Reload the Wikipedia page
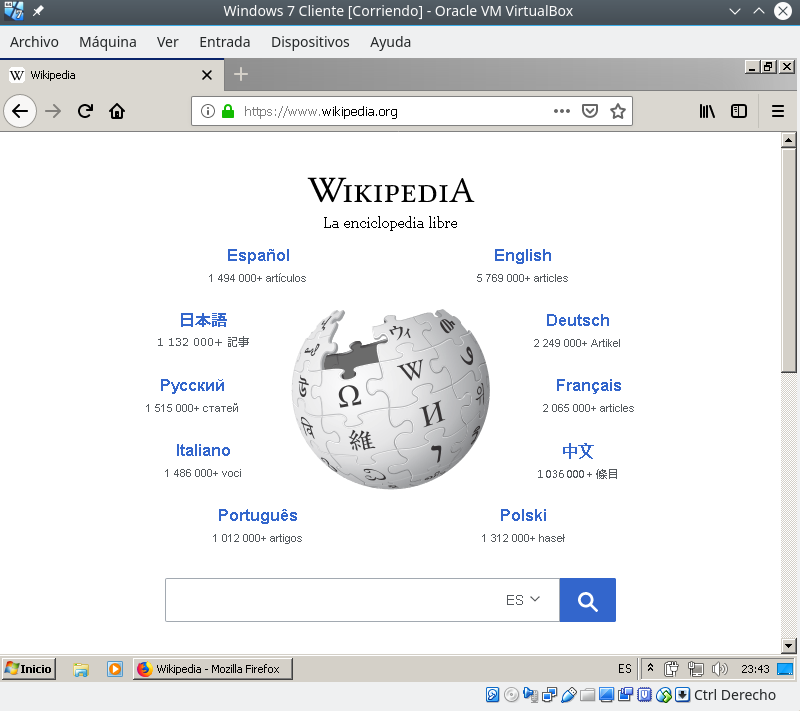 (x=85, y=111)
